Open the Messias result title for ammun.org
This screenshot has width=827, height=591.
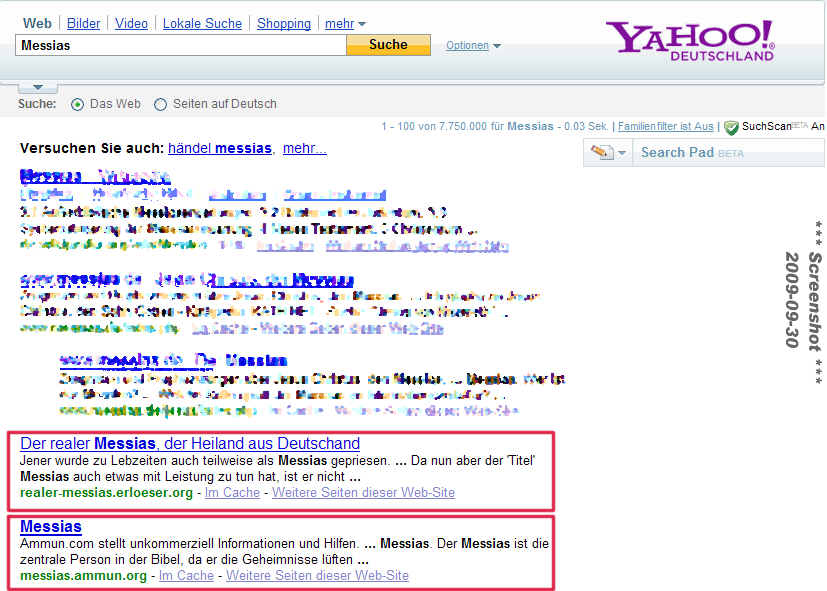[51, 526]
